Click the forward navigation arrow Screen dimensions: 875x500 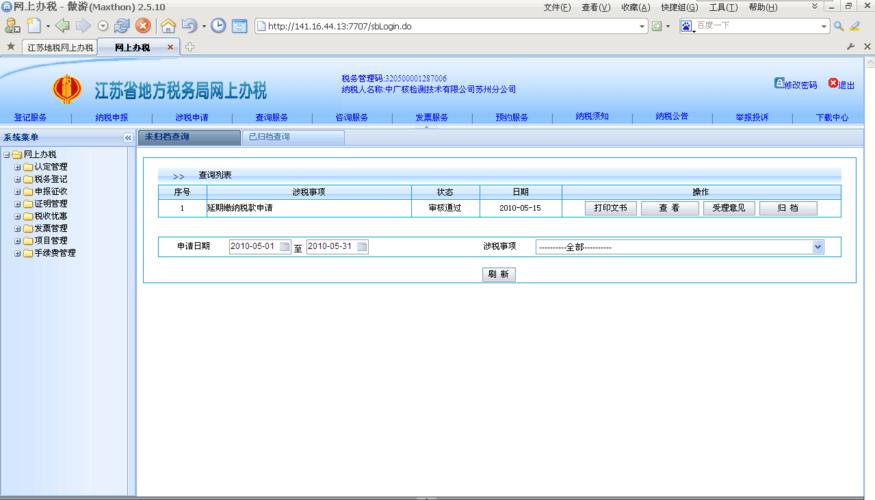point(83,26)
